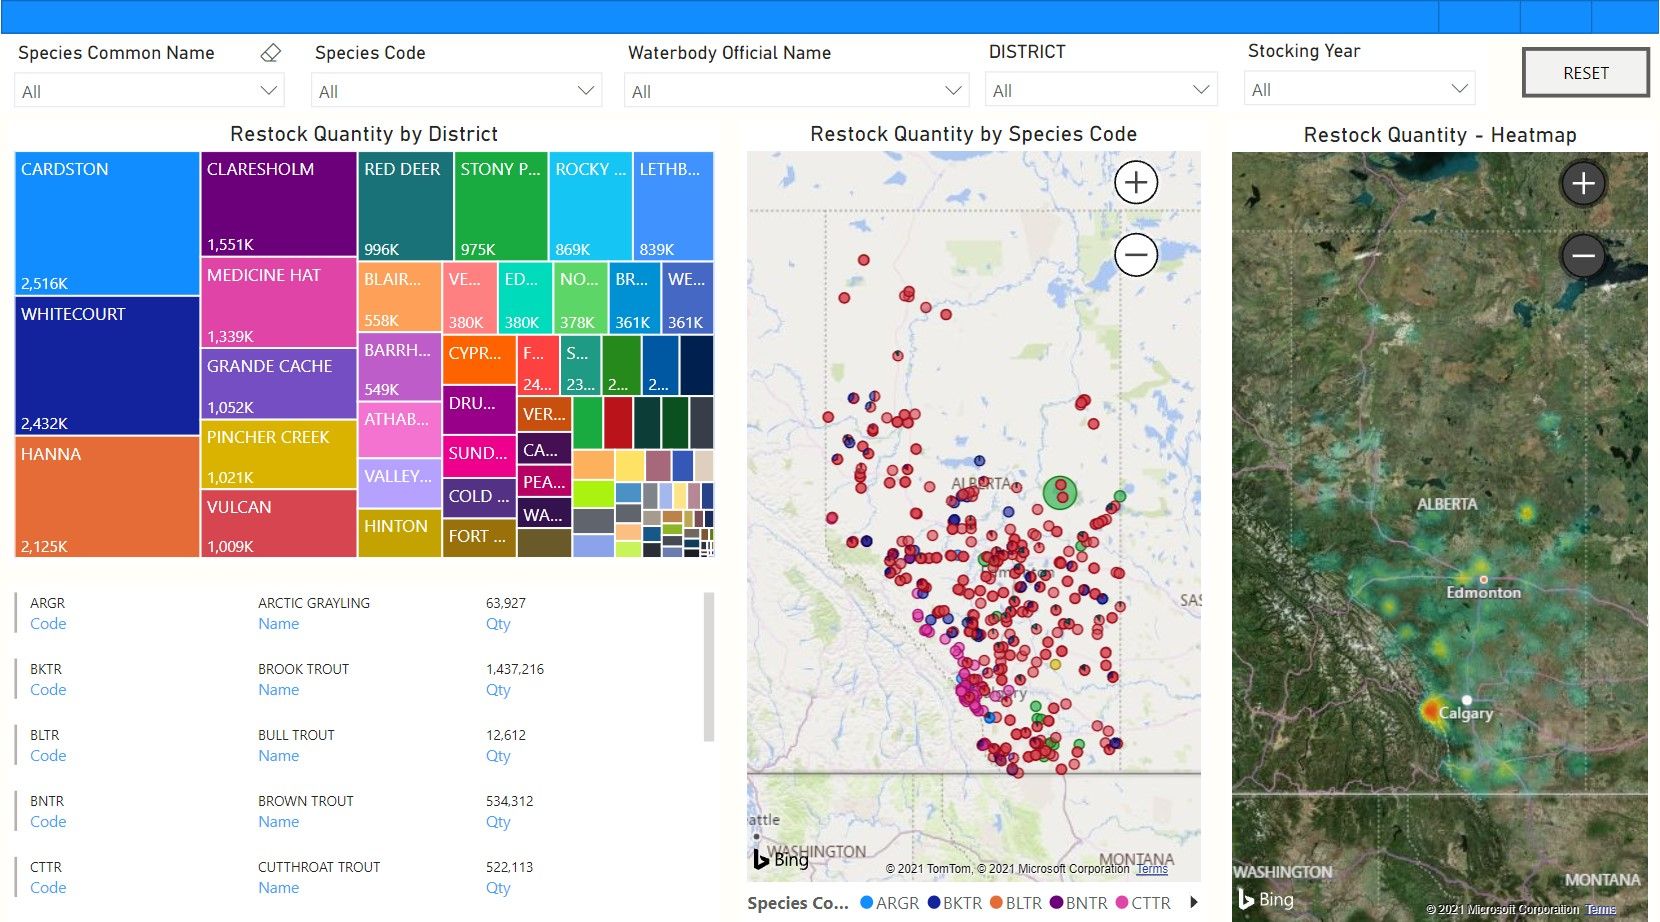Zoom out on the Species Code map
The height and width of the screenshot is (922, 1660).
pos(1136,255)
